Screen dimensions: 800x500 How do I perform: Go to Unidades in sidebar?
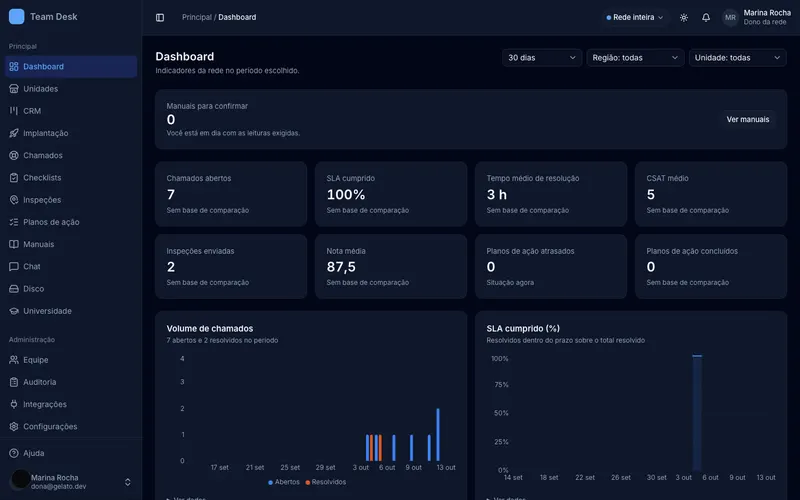tap(71, 89)
